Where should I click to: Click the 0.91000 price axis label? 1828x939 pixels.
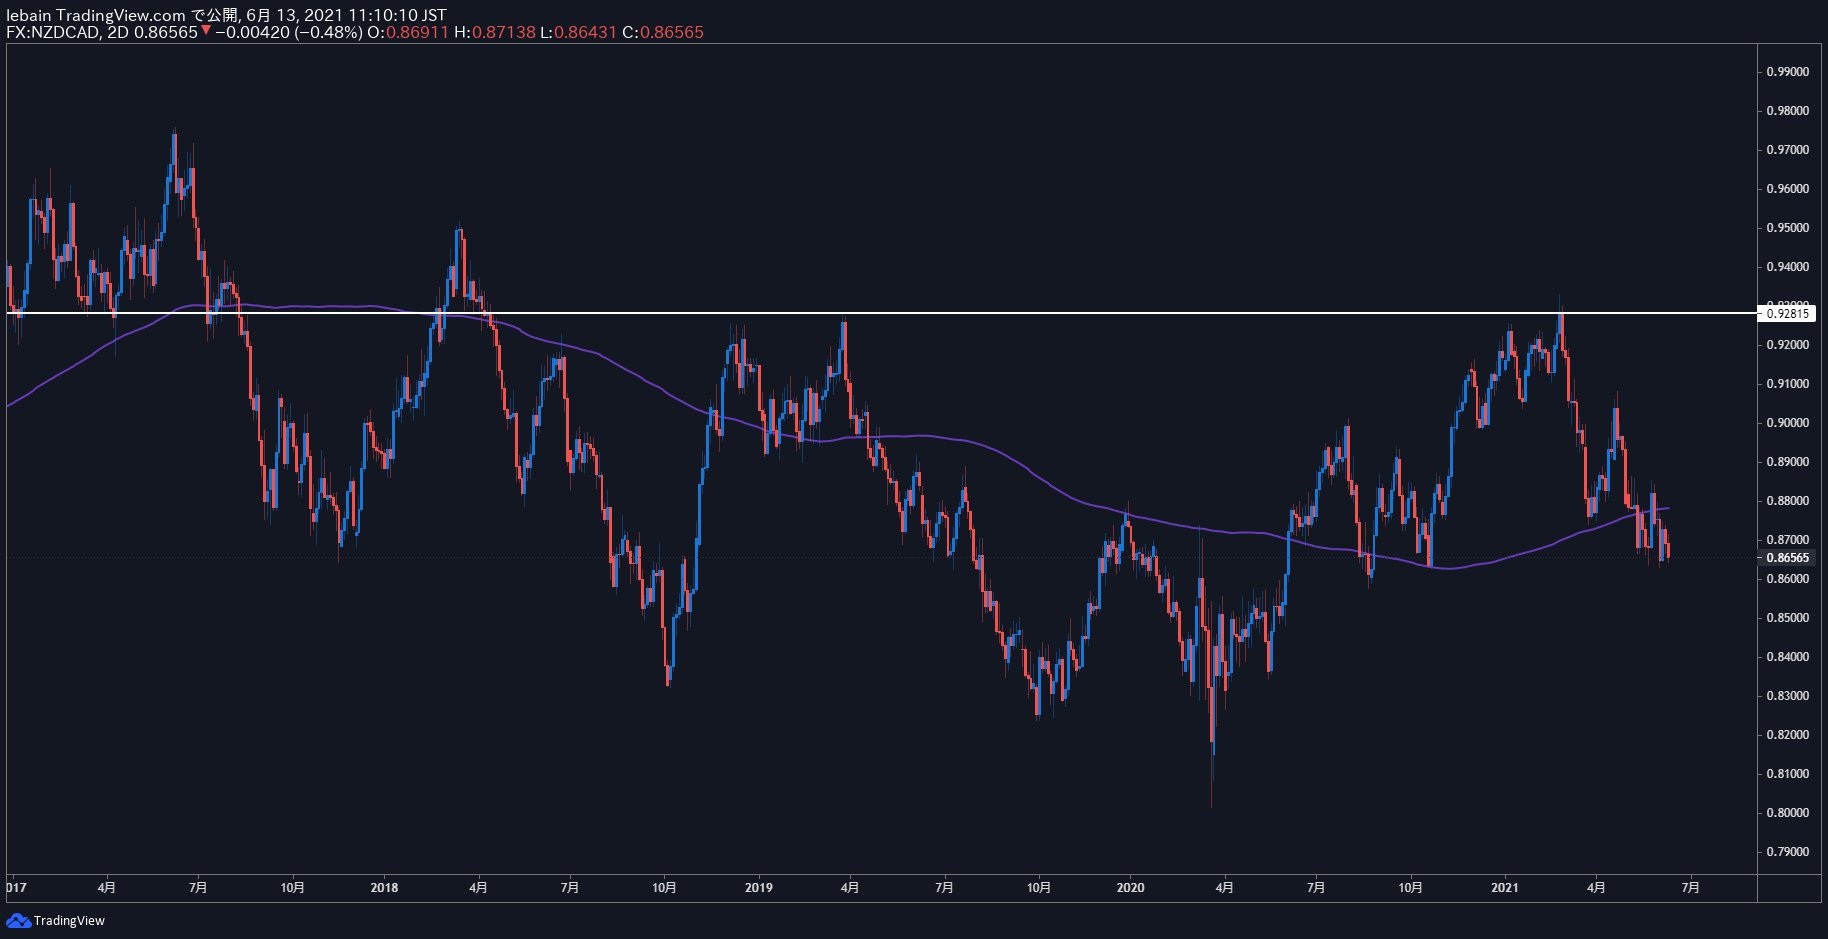(x=1788, y=384)
